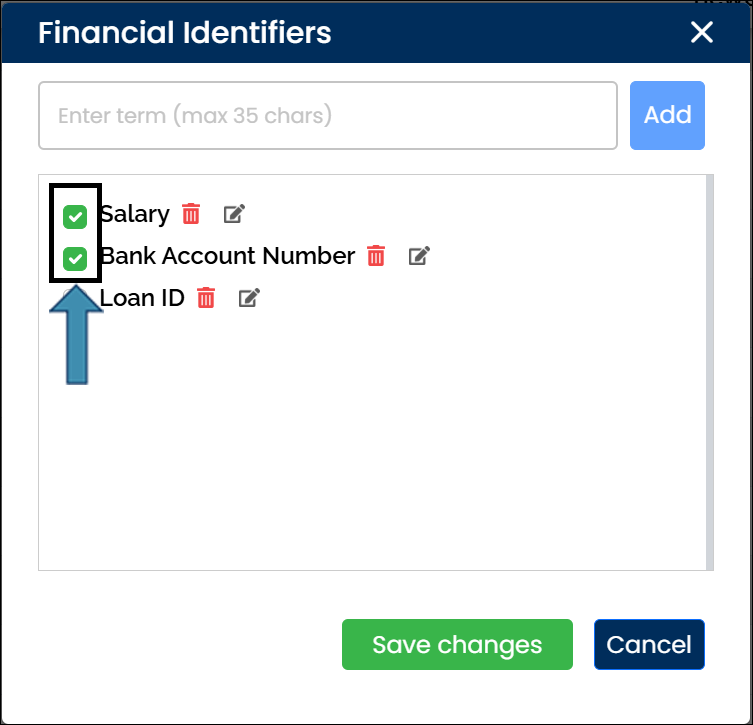Click the blue upward arrow annotation
The height and width of the screenshot is (725, 753).
(x=76, y=338)
